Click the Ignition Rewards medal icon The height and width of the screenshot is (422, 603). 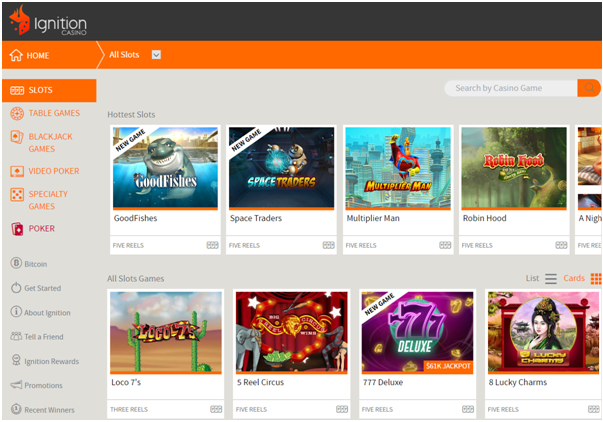pyautogui.click(x=16, y=360)
